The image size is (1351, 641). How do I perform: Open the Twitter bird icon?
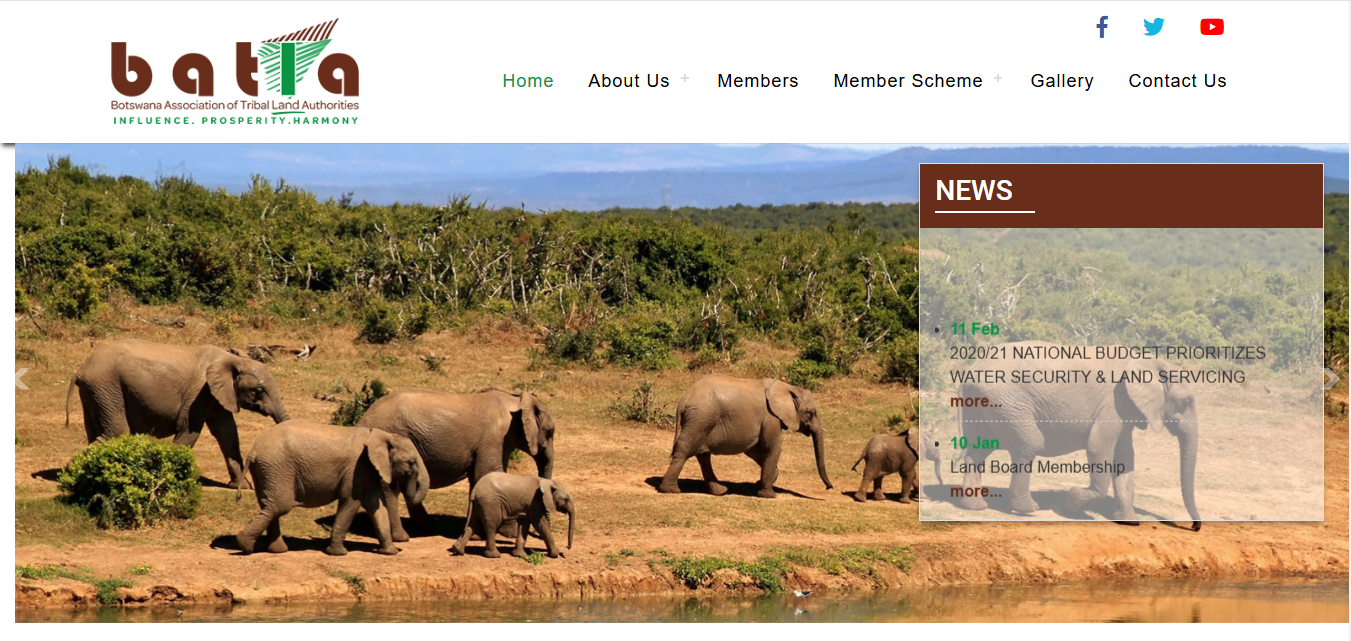click(x=1154, y=27)
